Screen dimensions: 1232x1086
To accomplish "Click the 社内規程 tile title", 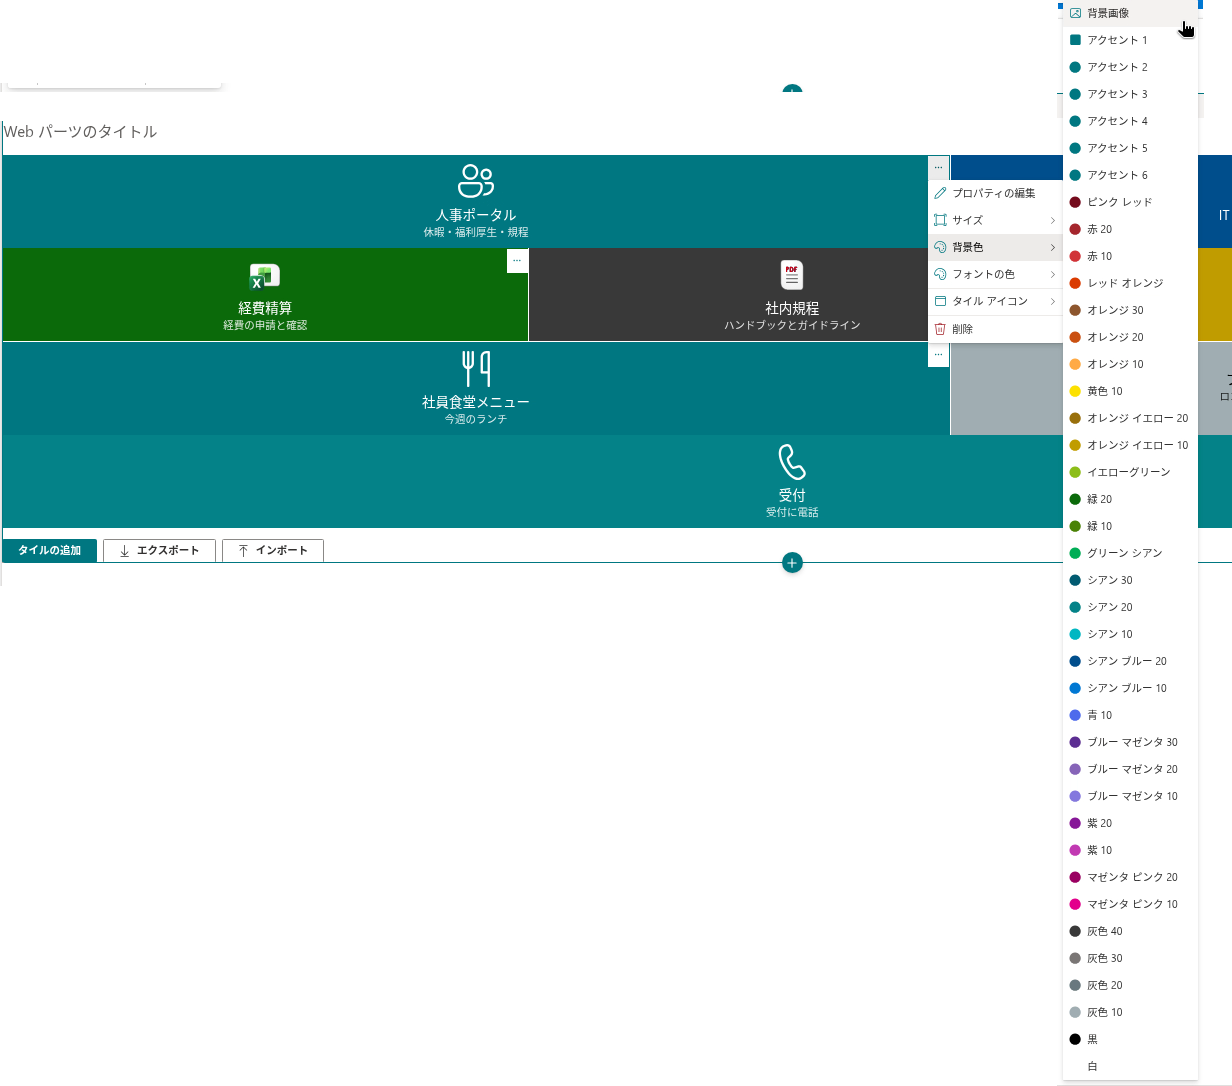I will click(792, 308).
